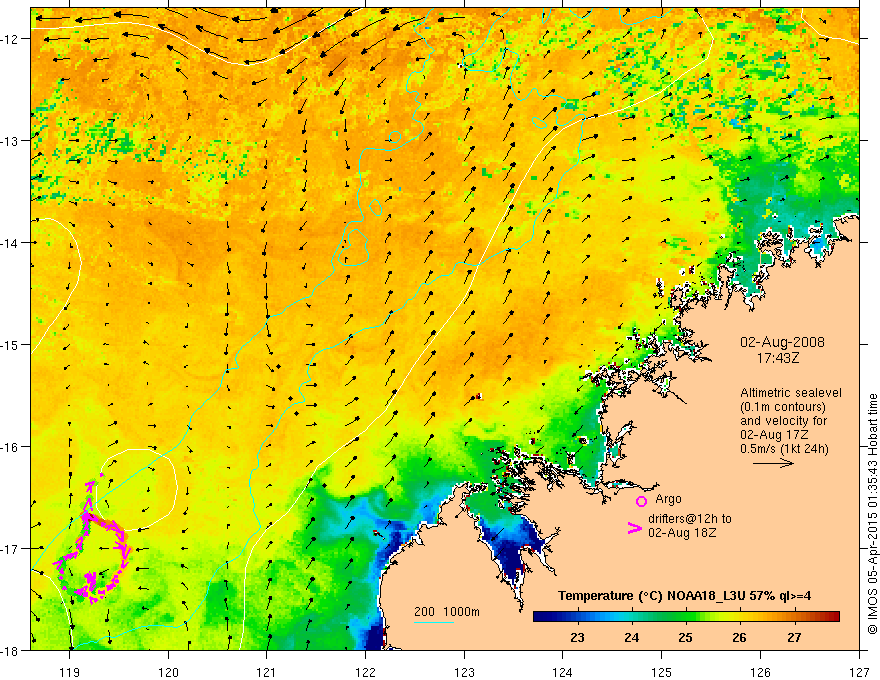Click latitude axis label -18
The width and height of the screenshot is (880, 680).
pyautogui.click(x=11, y=650)
